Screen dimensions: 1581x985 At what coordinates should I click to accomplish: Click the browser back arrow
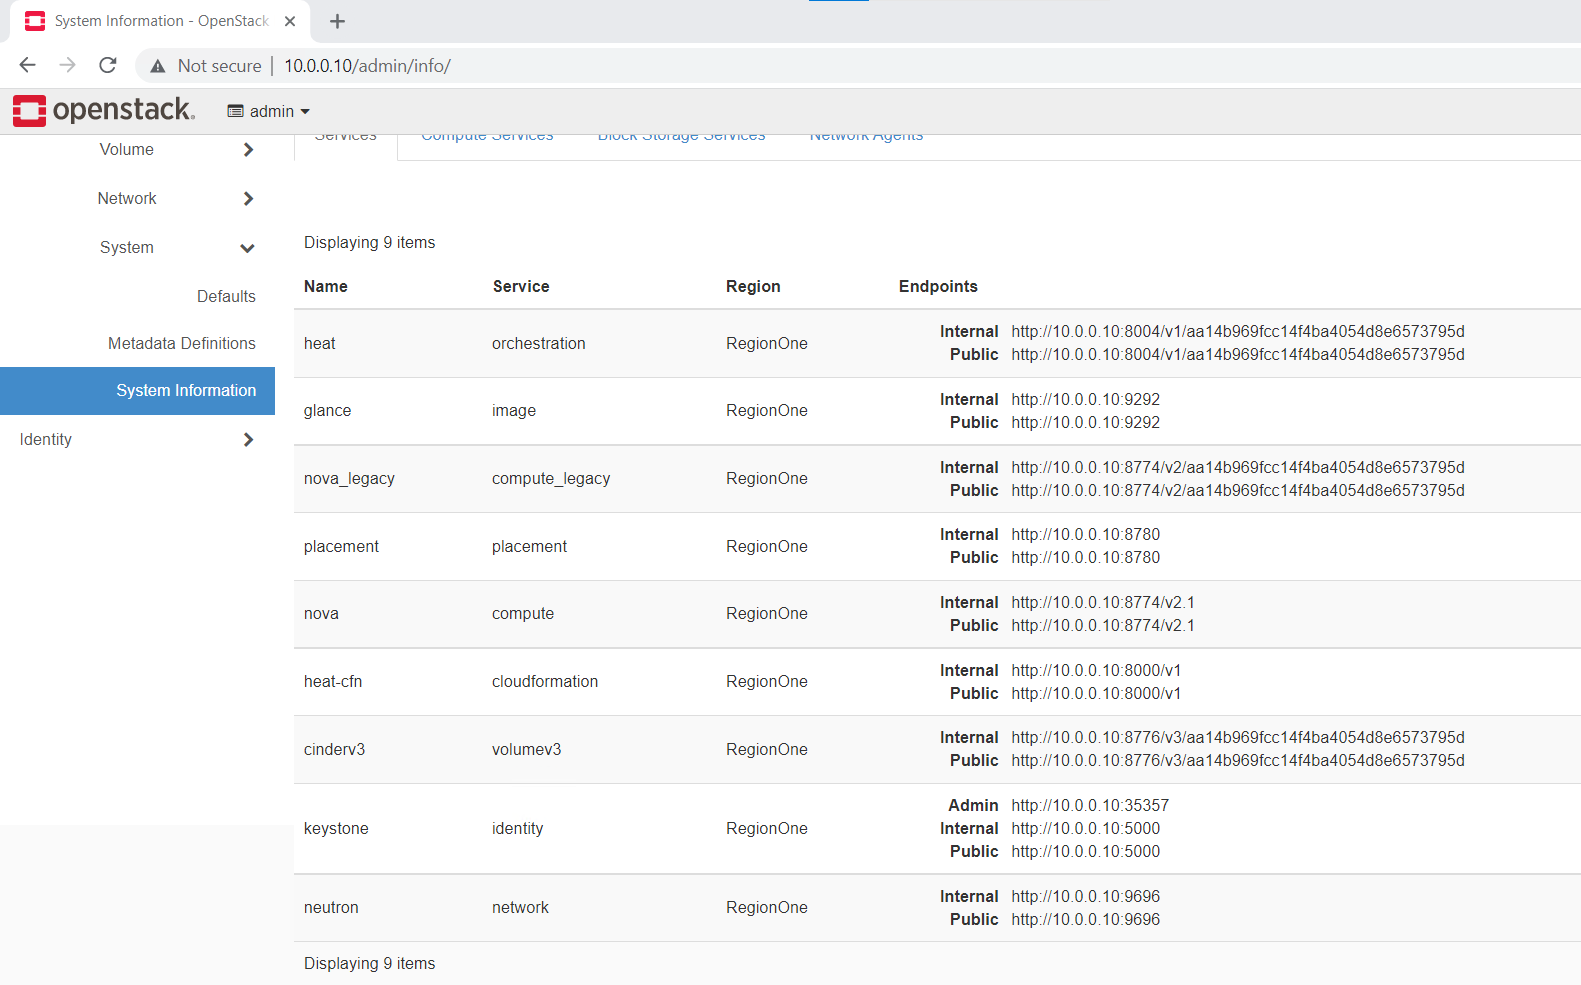click(x=27, y=65)
